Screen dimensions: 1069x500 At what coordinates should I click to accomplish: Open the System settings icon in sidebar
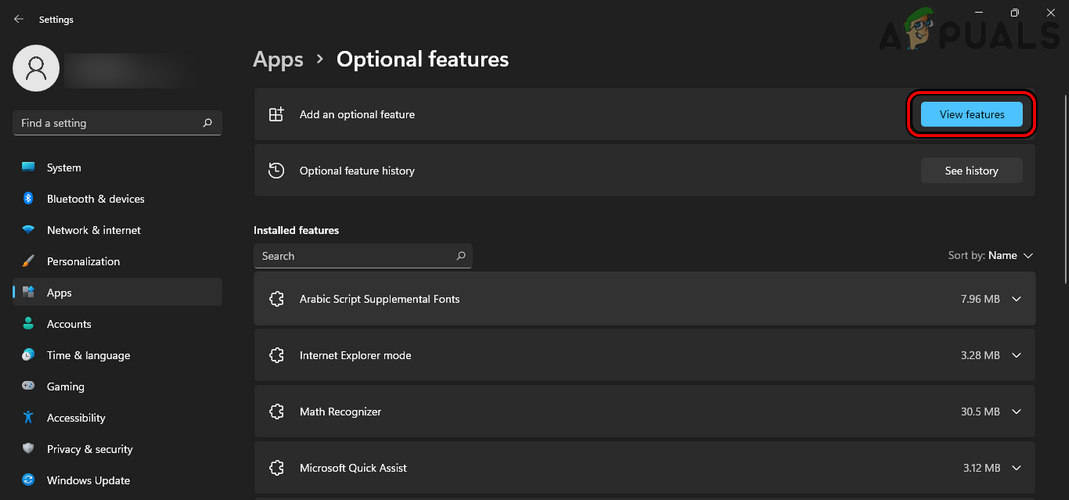click(28, 168)
